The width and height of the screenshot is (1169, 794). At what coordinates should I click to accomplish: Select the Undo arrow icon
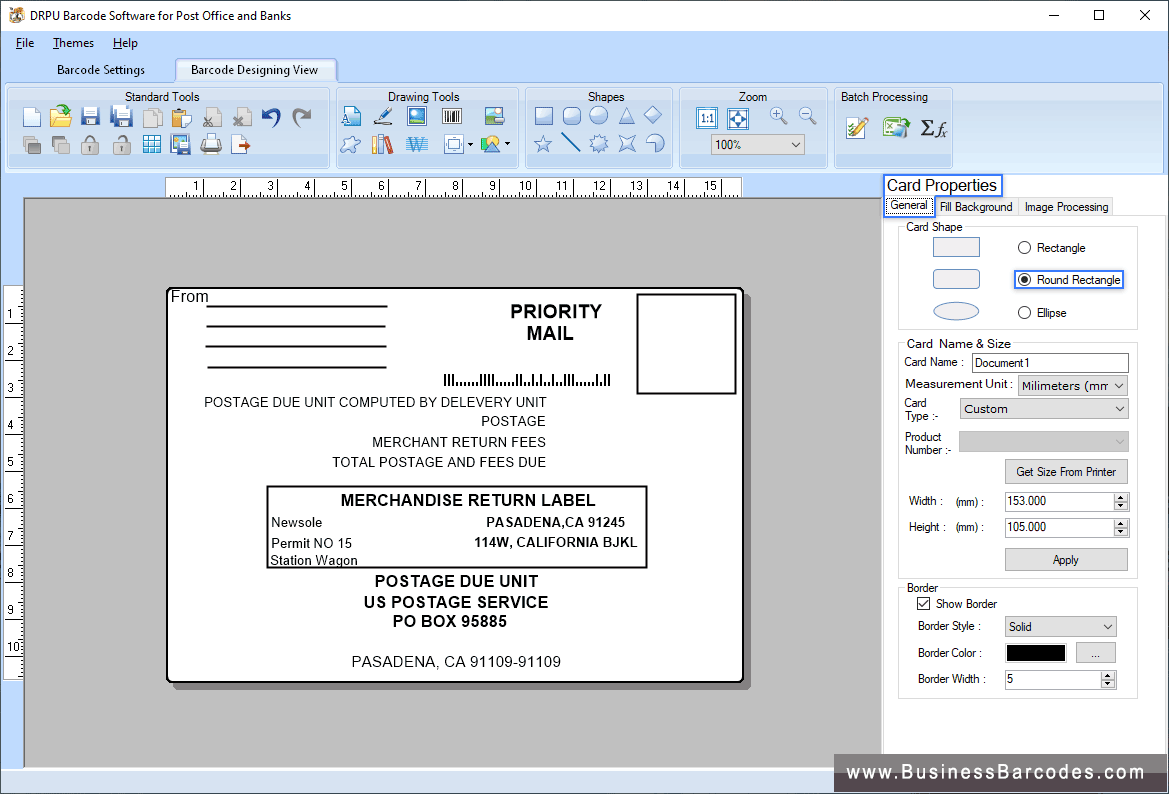pos(269,117)
